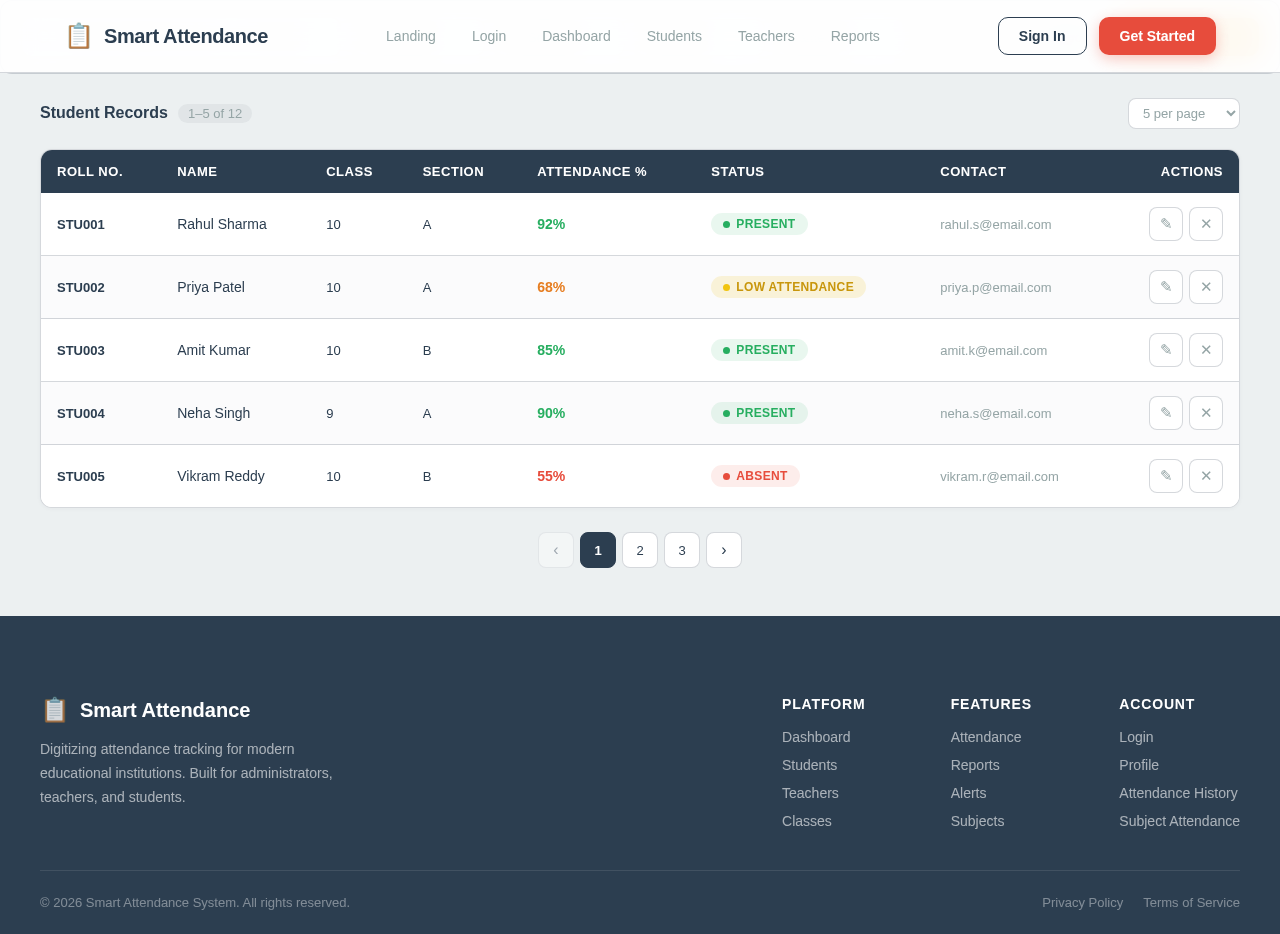The image size is (1280, 934).
Task: Open Students in top navigation
Action: point(674,36)
